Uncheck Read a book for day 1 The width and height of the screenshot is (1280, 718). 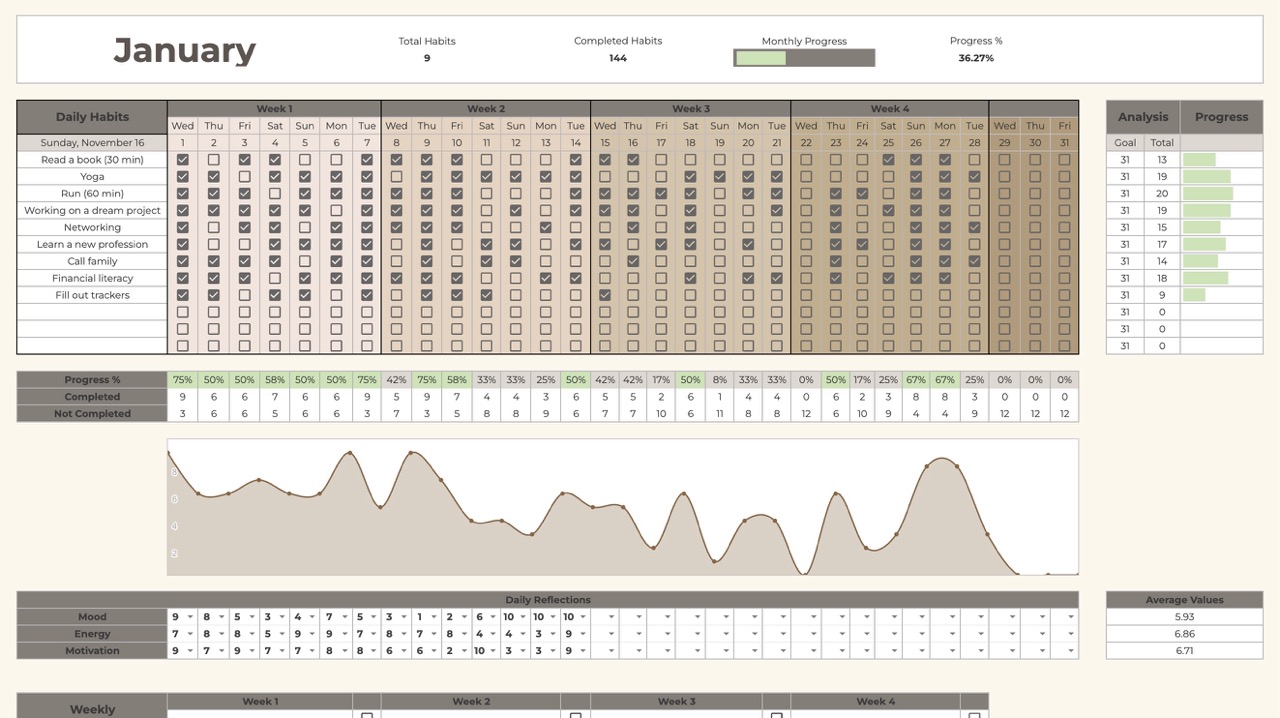182,160
